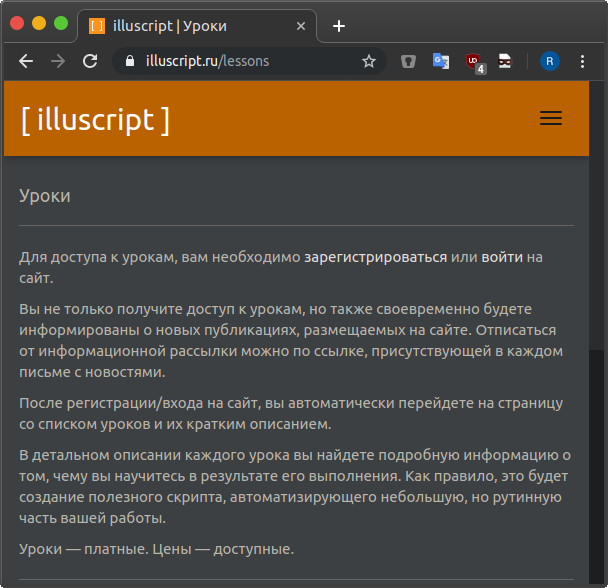Click the illuscript.ru/lessons address bar
This screenshot has height=588, width=608.
(249, 61)
